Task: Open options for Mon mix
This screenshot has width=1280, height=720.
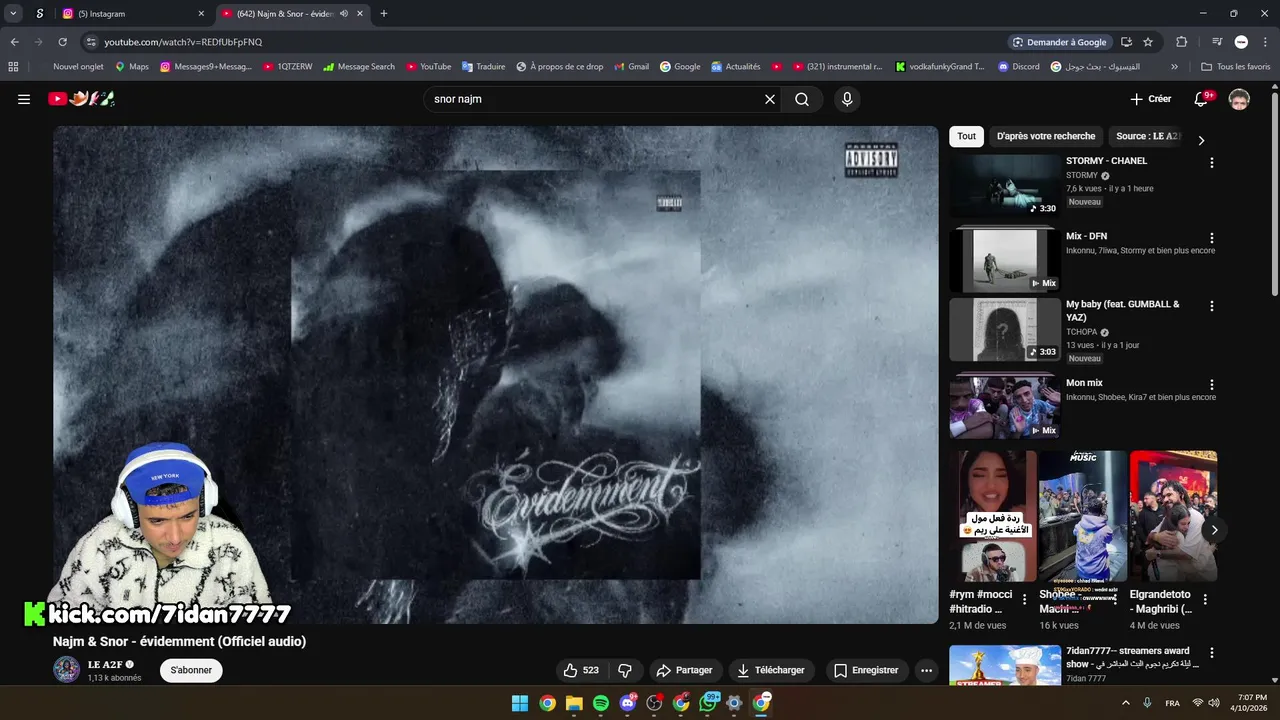Action: [x=1211, y=384]
